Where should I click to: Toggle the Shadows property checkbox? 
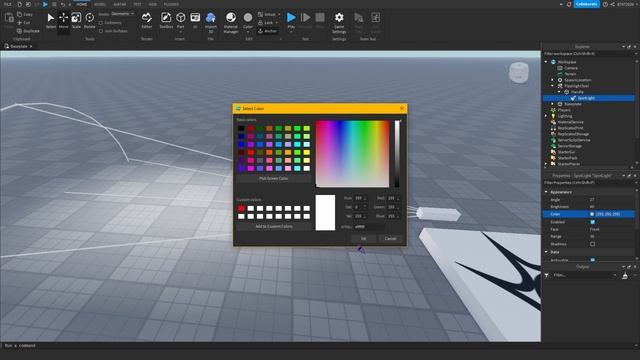coord(592,244)
